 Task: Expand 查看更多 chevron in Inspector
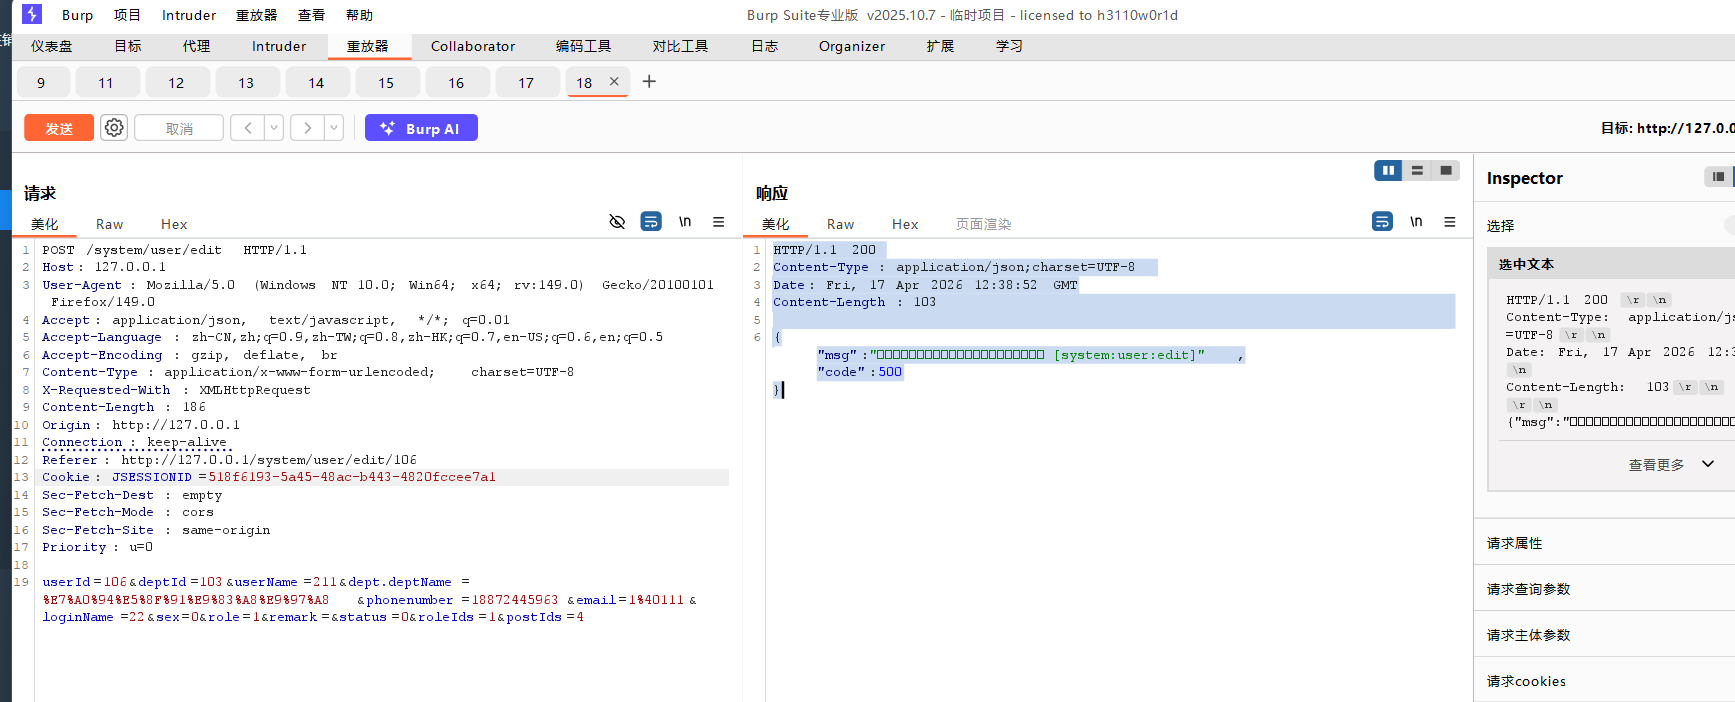[1708, 464]
